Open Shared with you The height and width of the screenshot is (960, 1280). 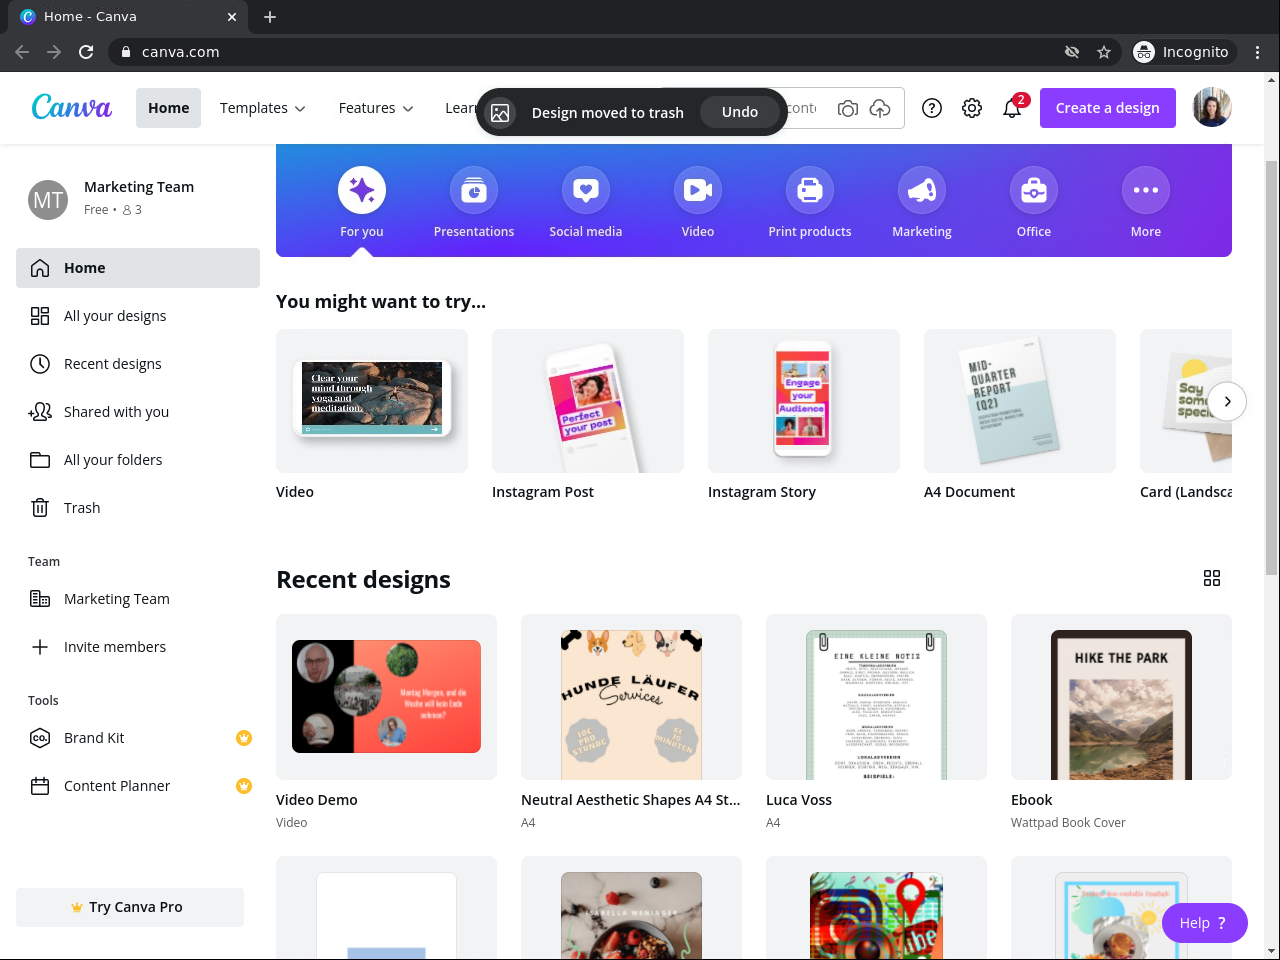[x=138, y=412]
